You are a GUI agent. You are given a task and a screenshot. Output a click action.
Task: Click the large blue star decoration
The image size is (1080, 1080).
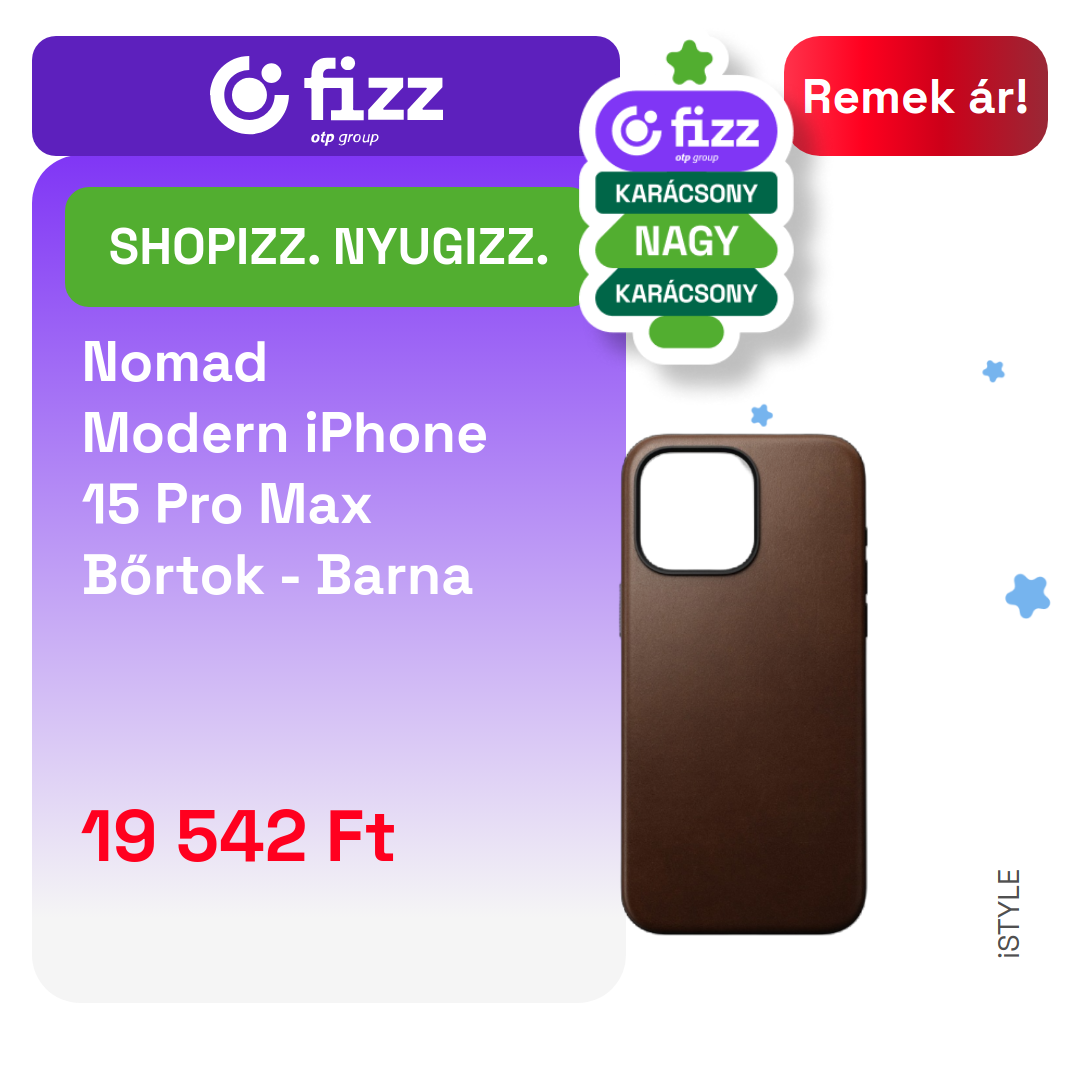click(x=1028, y=596)
